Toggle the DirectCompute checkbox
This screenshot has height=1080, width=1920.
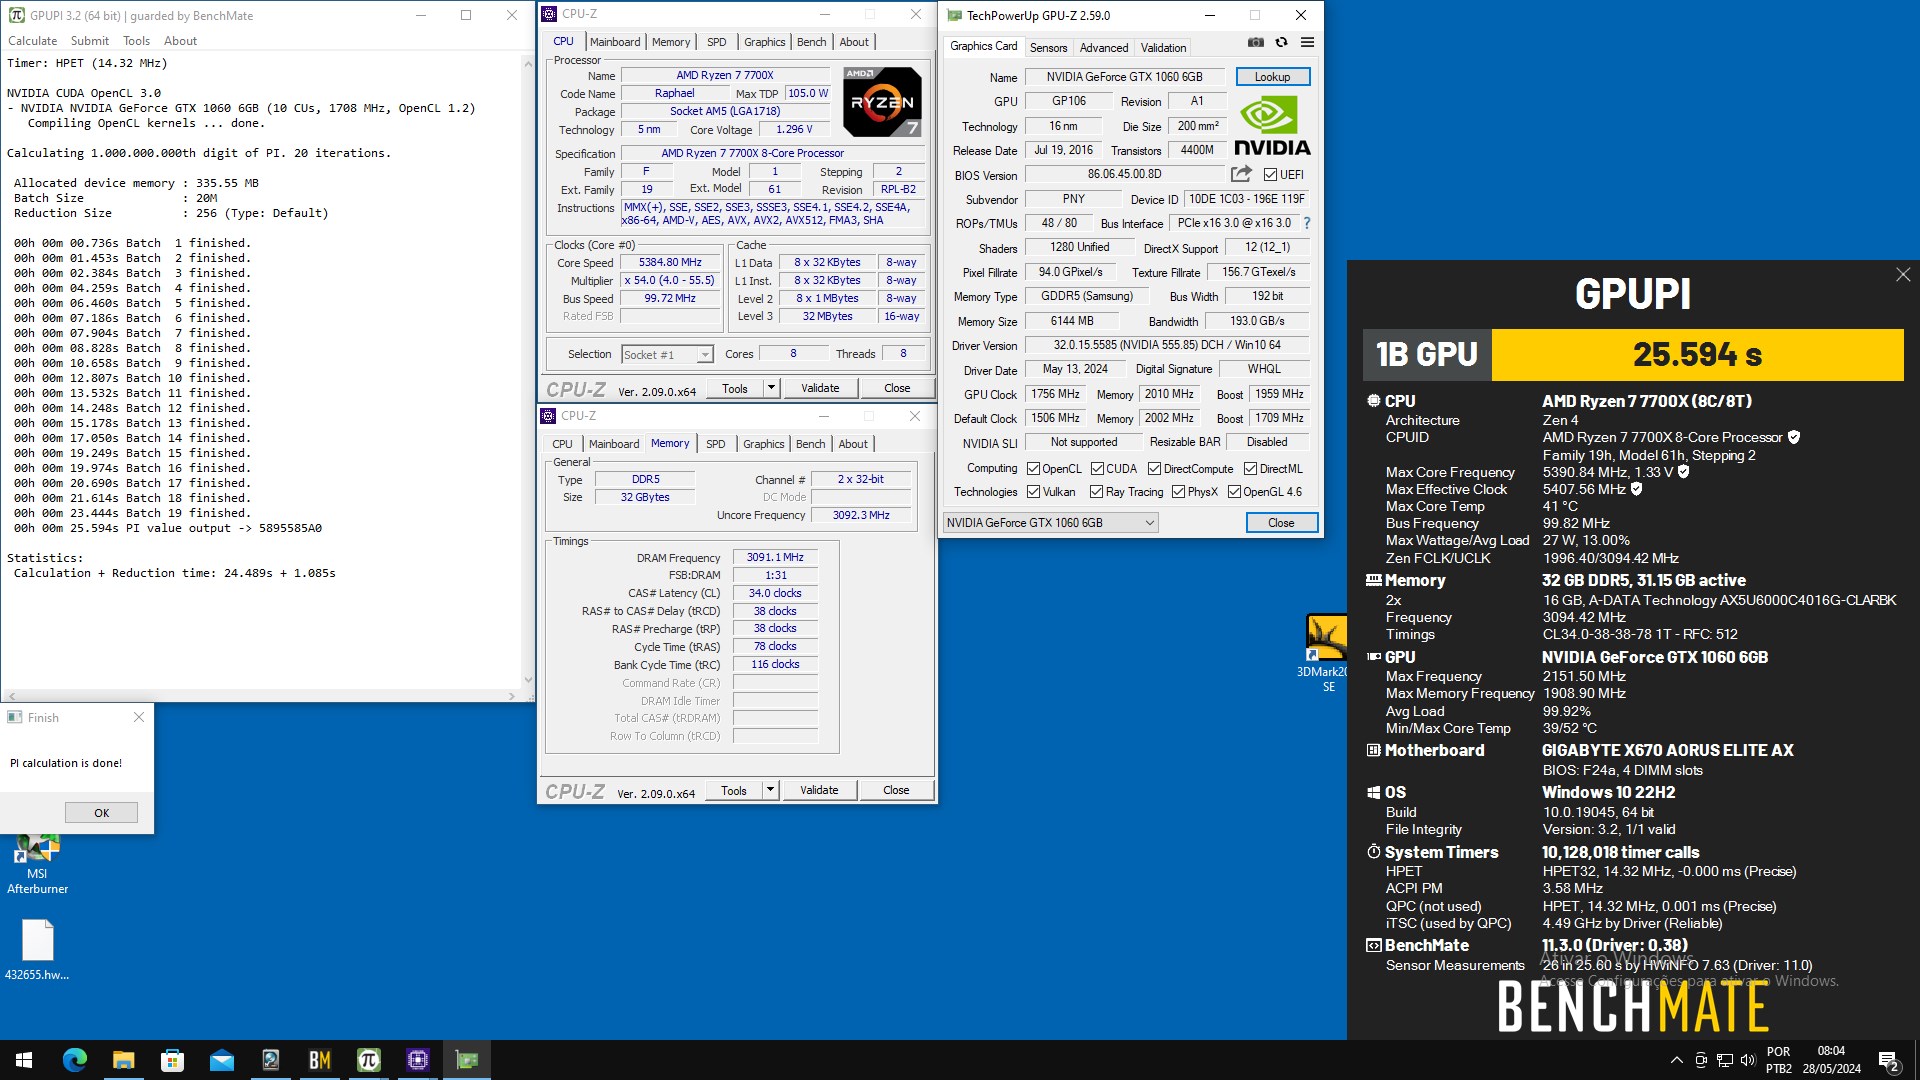point(1154,469)
